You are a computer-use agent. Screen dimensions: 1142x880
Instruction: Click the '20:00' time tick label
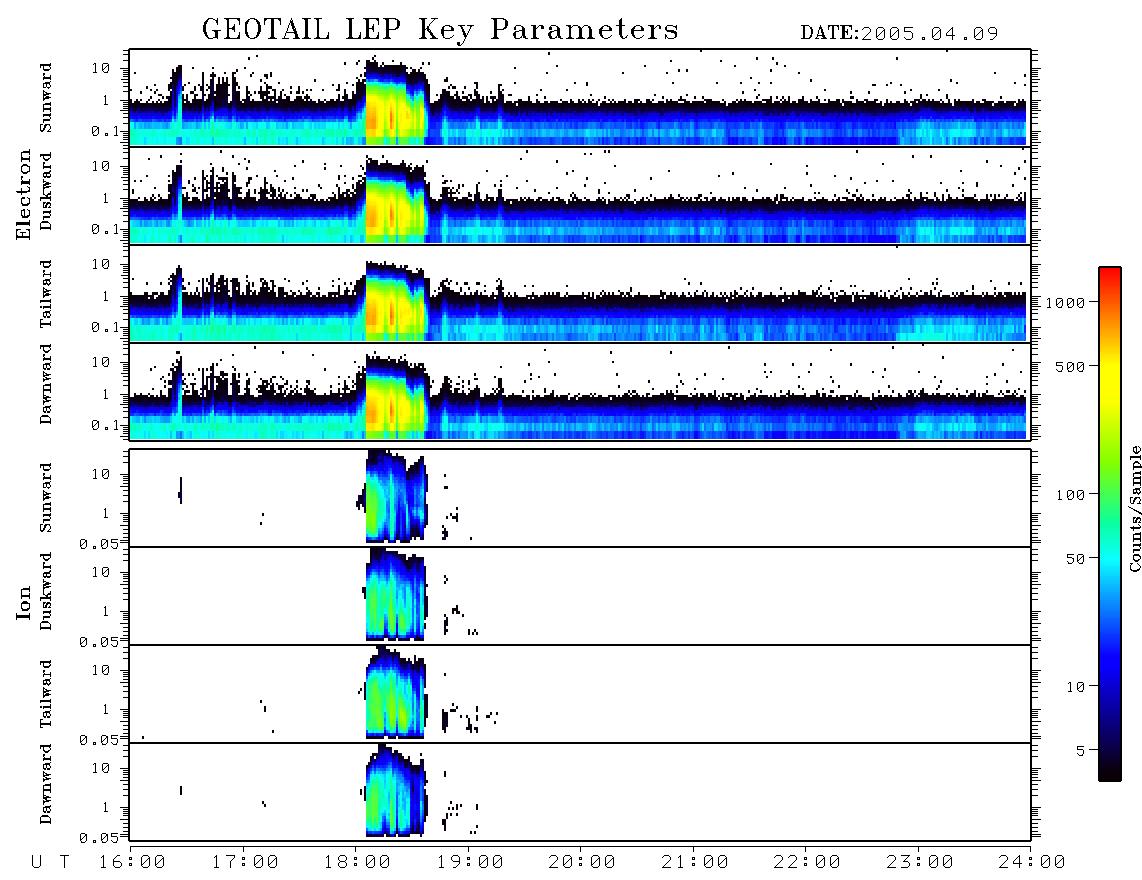point(582,863)
